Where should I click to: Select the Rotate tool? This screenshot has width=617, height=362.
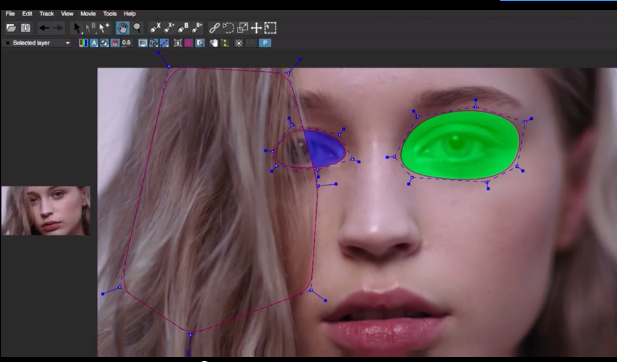click(x=228, y=28)
